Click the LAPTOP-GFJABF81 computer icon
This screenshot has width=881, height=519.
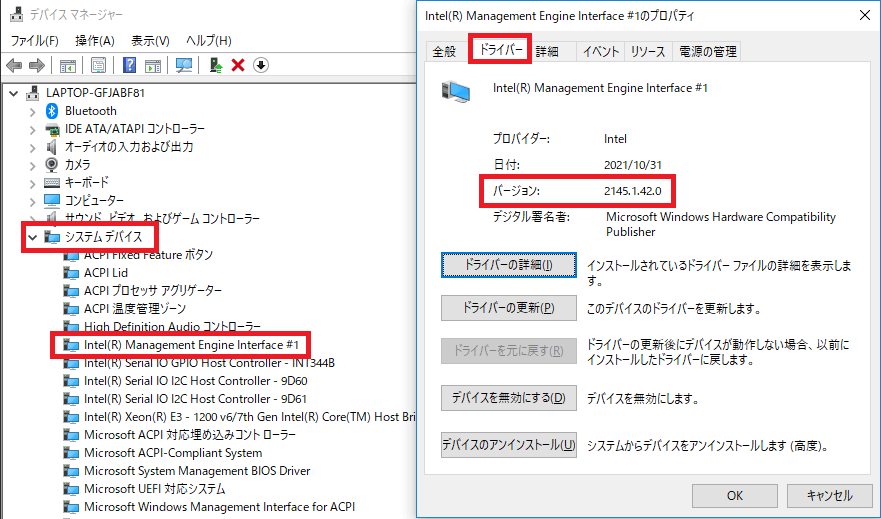point(33,93)
